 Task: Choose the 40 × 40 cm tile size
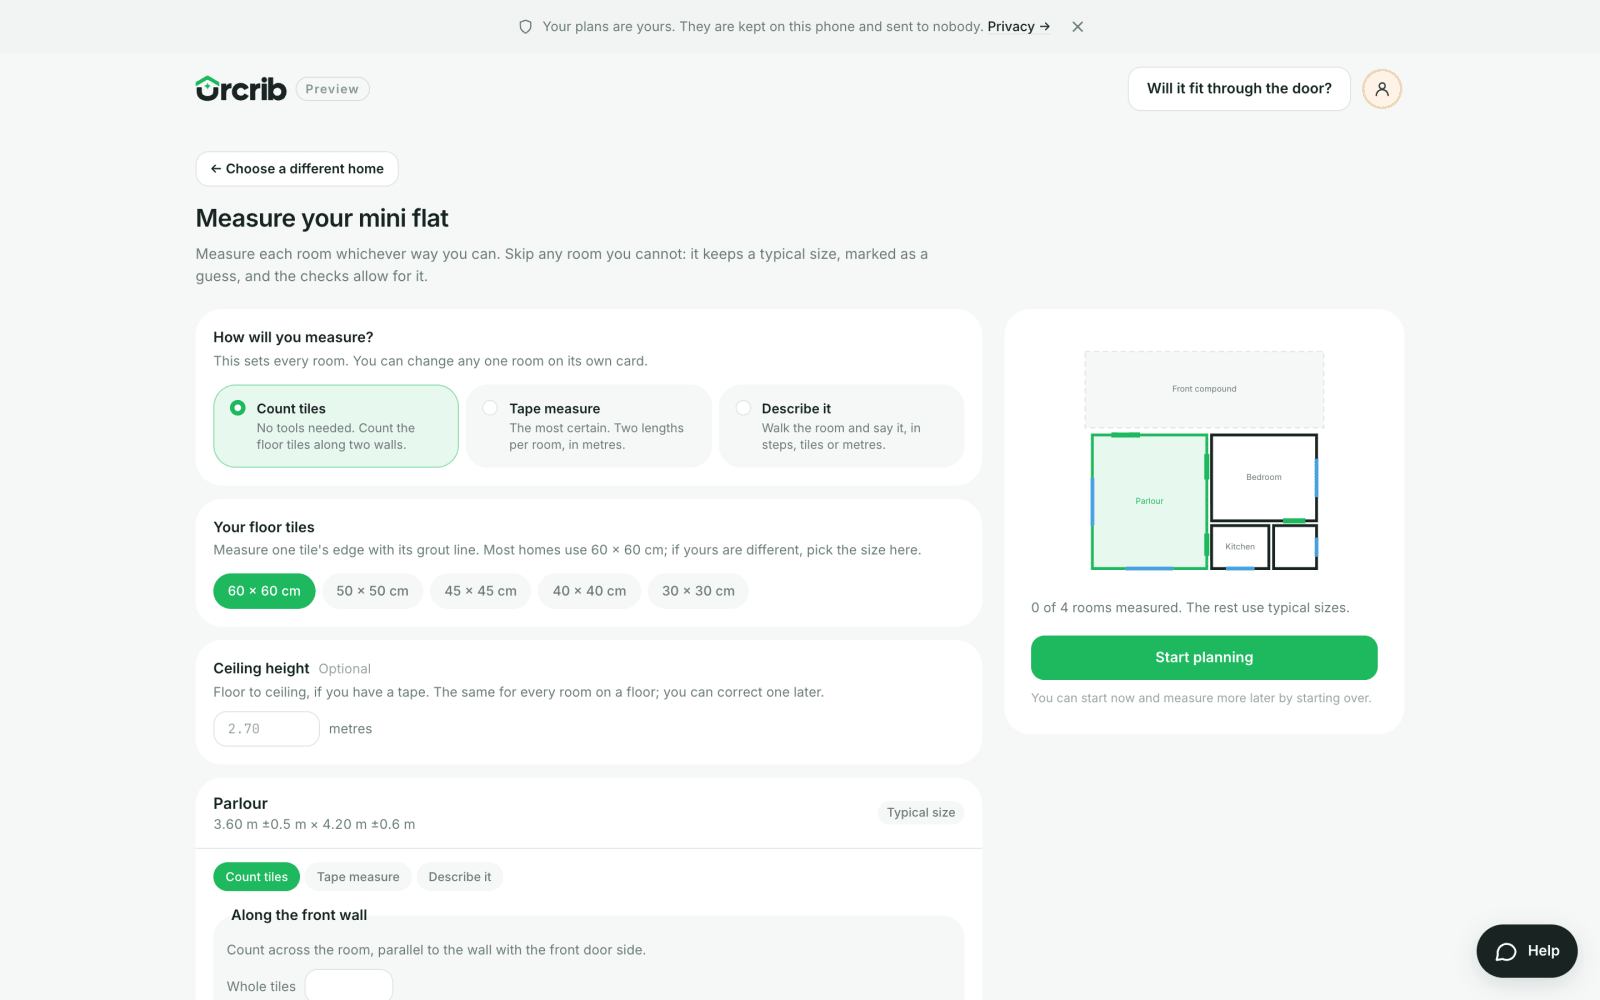590,591
